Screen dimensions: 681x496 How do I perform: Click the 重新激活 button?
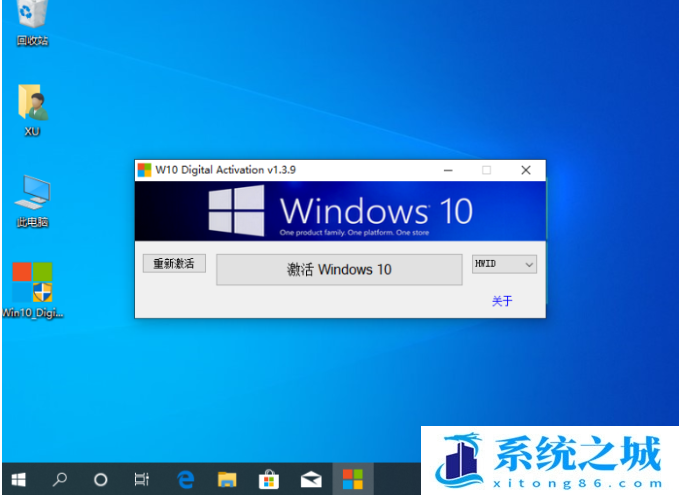tap(174, 263)
